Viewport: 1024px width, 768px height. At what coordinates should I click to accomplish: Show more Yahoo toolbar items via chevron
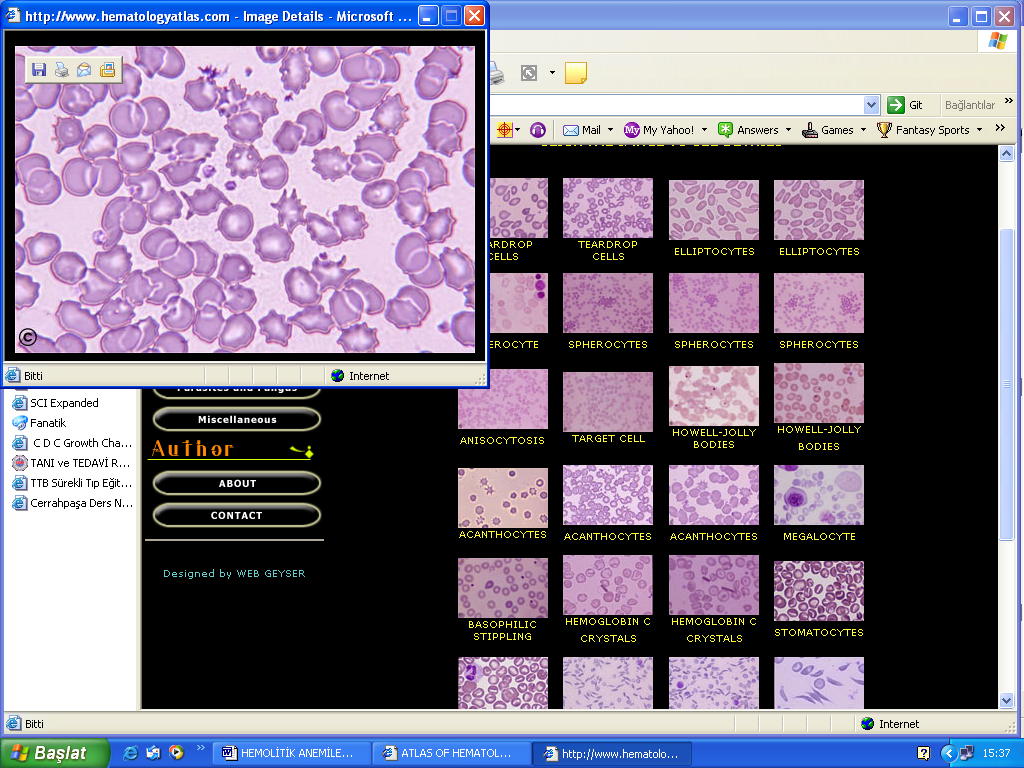[1000, 128]
